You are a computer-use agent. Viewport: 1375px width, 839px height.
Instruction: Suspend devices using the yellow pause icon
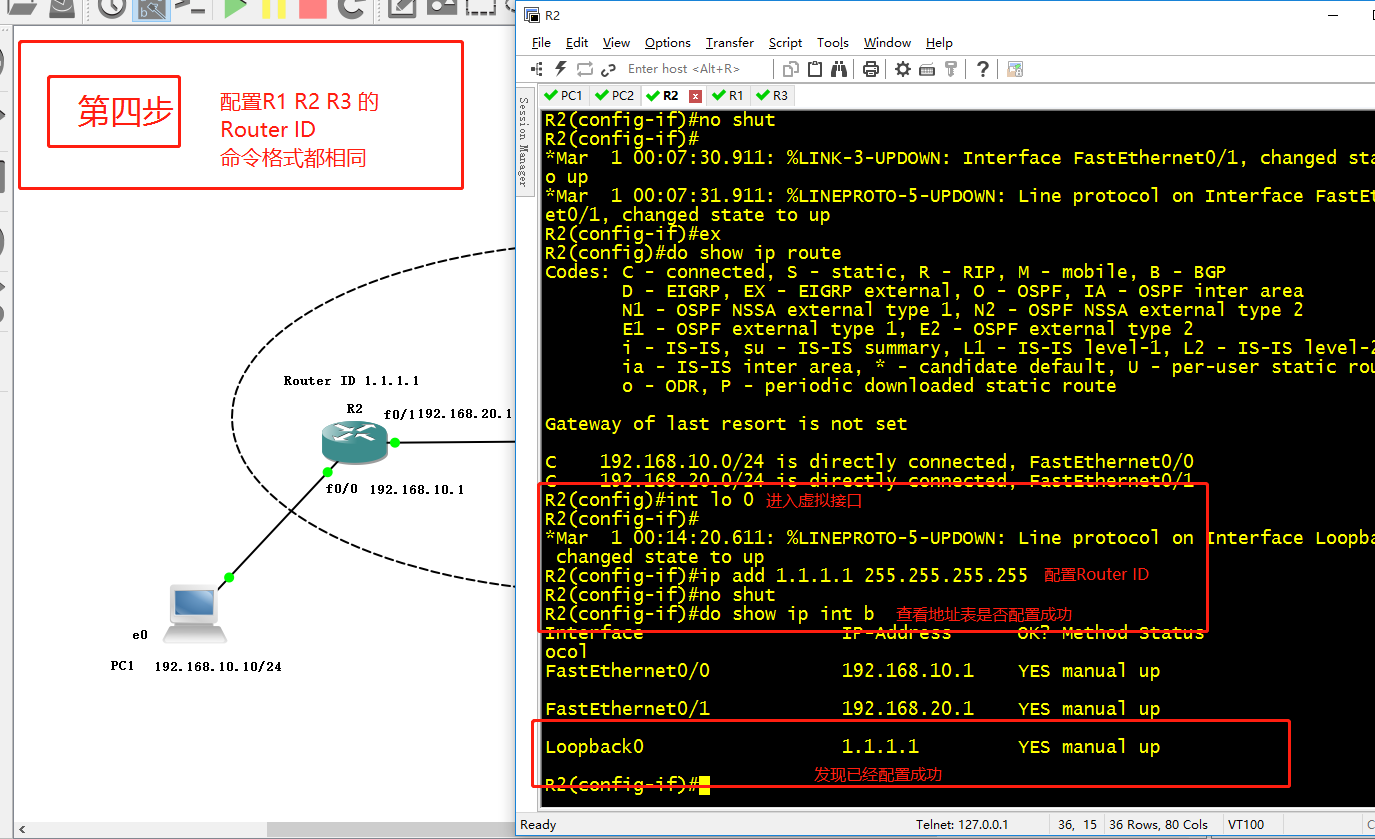(x=271, y=12)
